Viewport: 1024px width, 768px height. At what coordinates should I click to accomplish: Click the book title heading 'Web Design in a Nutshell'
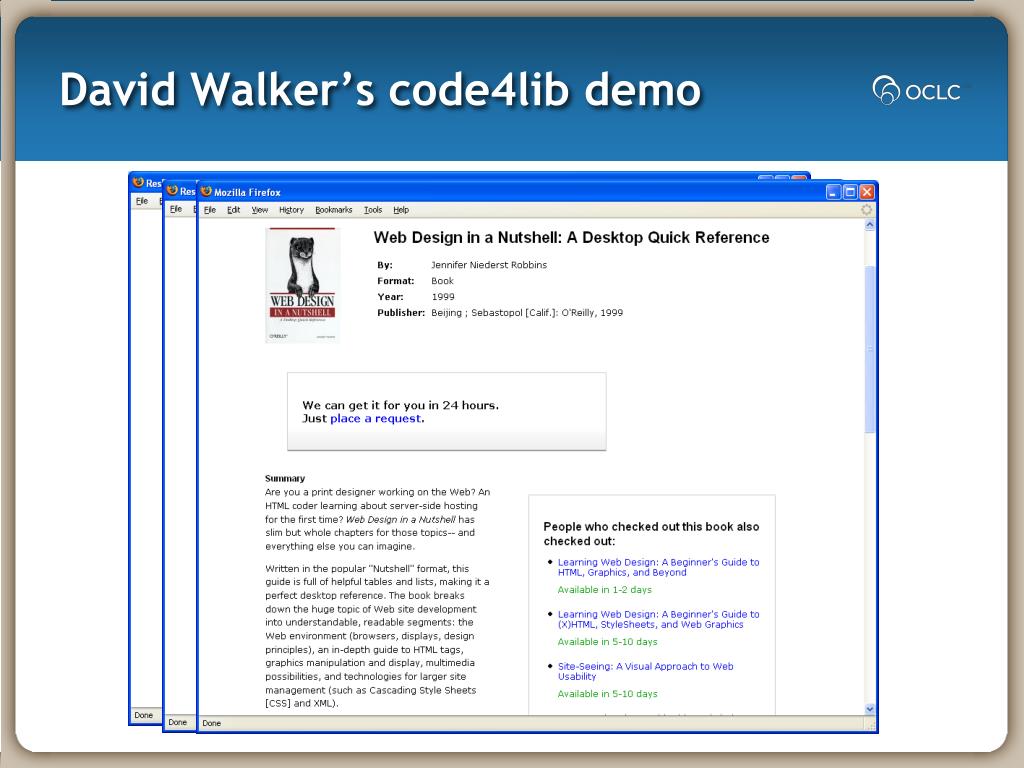coord(571,238)
